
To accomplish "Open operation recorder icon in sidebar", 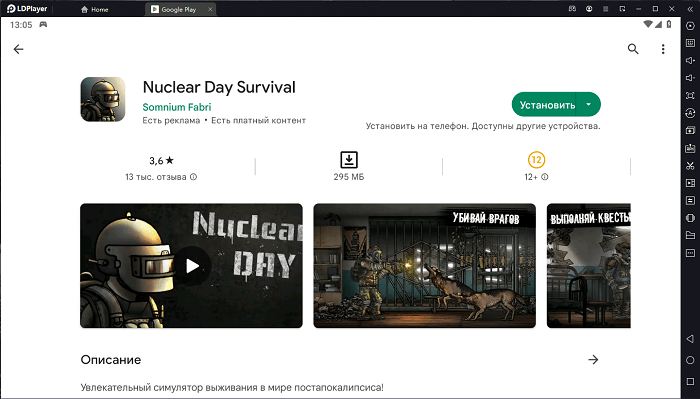I will tap(690, 200).
